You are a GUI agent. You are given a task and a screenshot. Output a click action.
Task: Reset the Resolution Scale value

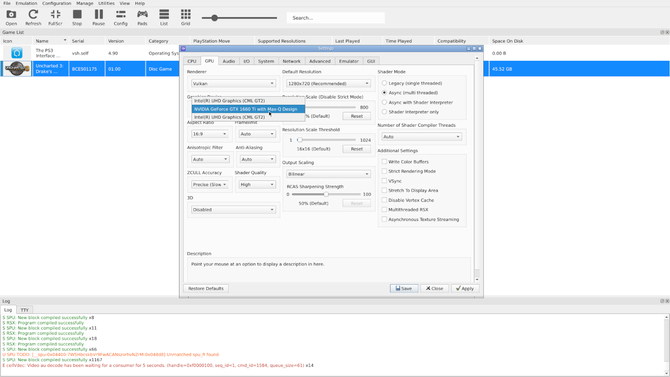pyautogui.click(x=357, y=116)
